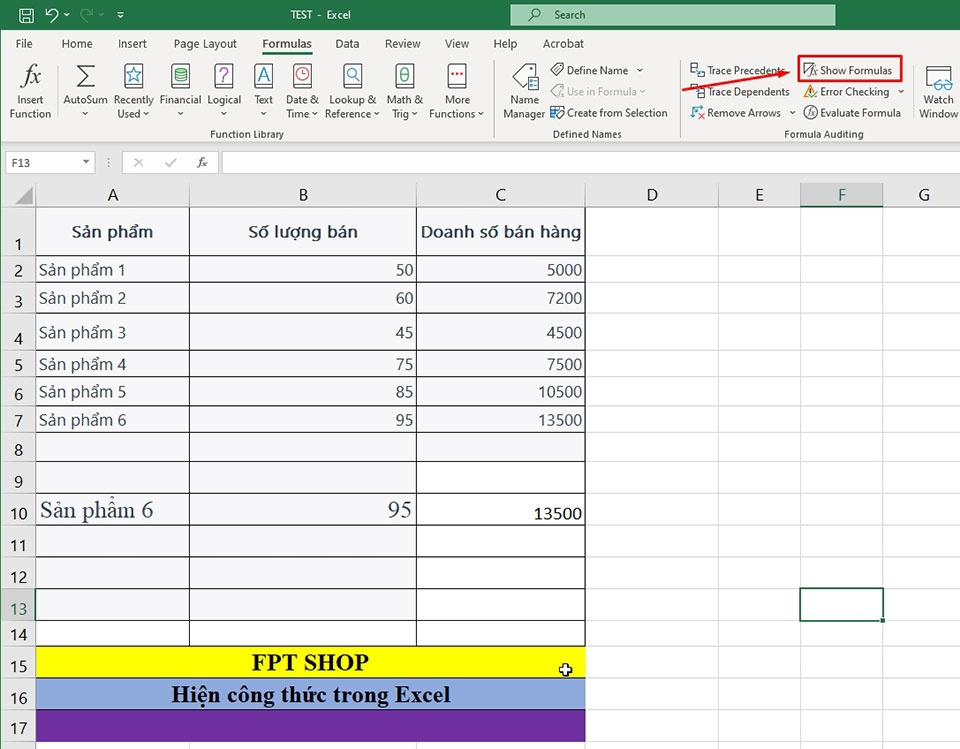960x749 pixels.
Task: Click Create from Selection
Action: [609, 113]
